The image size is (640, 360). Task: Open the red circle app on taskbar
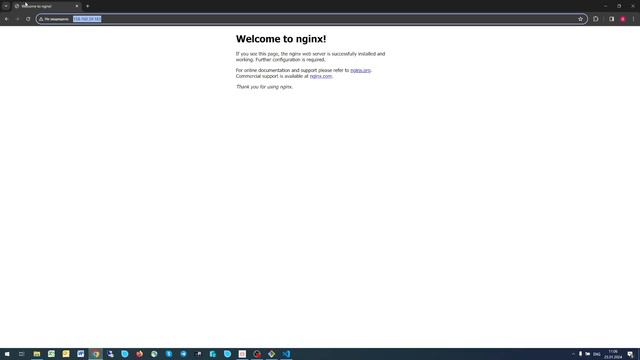[257, 354]
